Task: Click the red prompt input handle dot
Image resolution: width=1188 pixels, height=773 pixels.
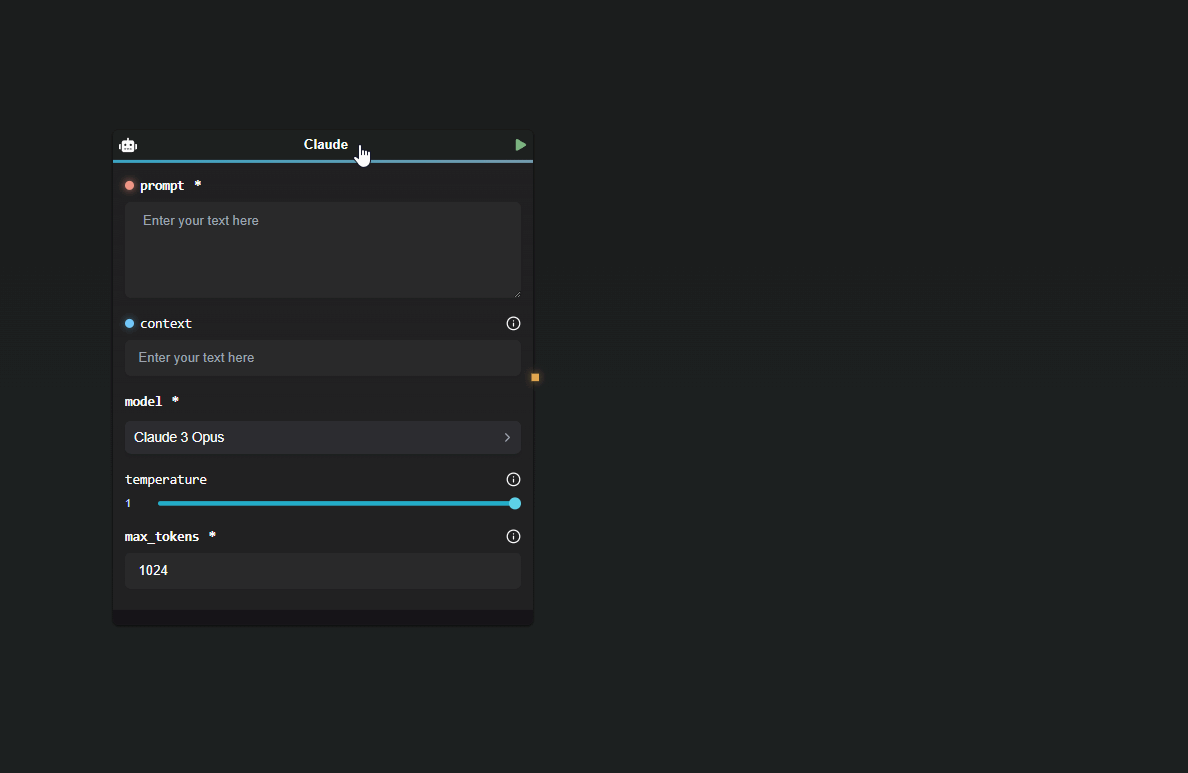Action: pyautogui.click(x=130, y=186)
